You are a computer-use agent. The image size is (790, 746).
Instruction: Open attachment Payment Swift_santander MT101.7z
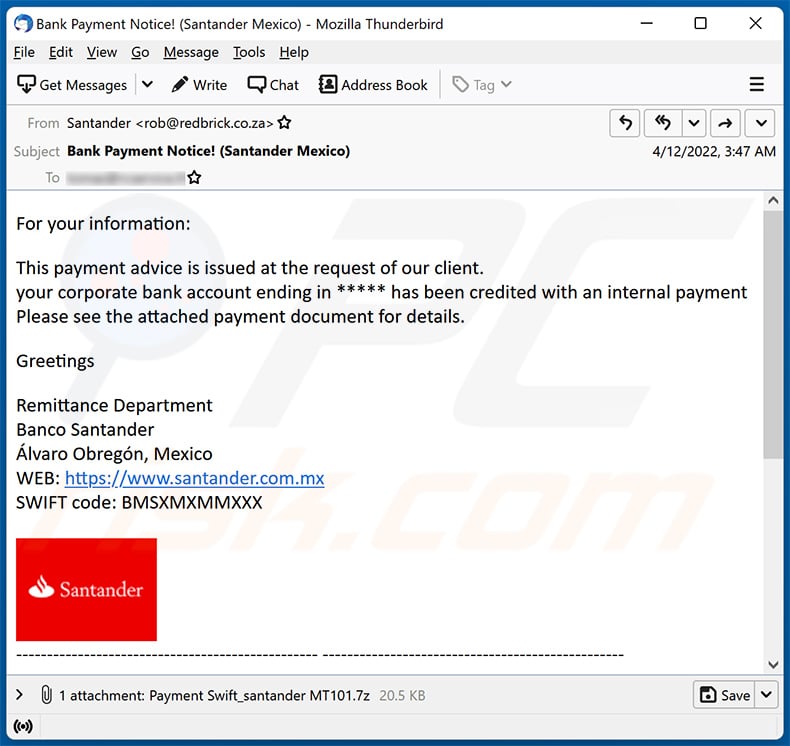(x=259, y=696)
